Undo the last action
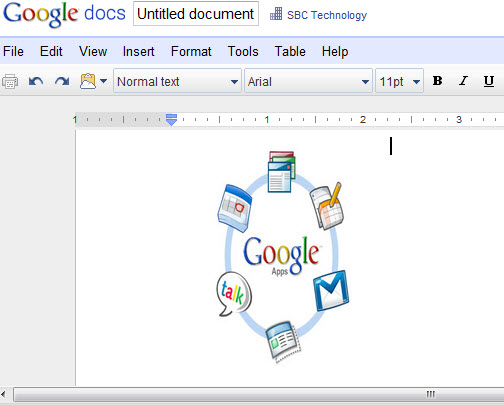Image resolution: width=504 pixels, height=405 pixels. (x=36, y=81)
